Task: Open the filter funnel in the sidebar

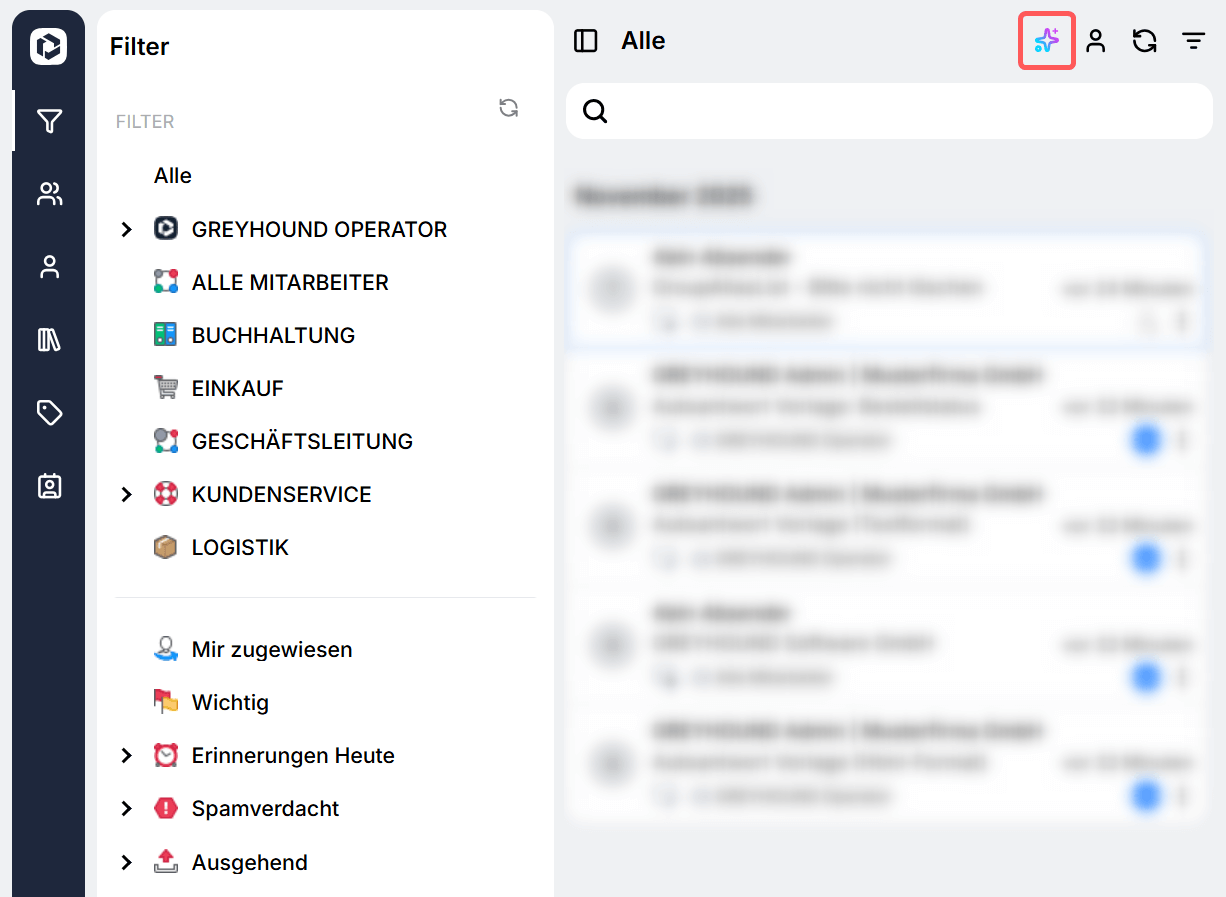Action: [x=49, y=121]
